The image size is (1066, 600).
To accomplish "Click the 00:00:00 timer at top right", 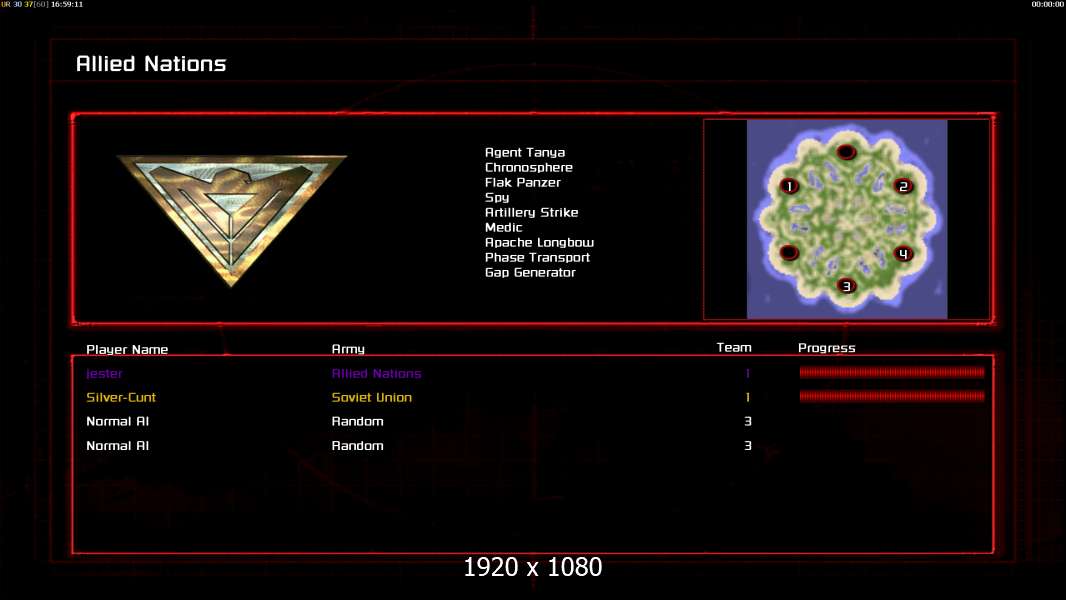I will (1048, 4).
